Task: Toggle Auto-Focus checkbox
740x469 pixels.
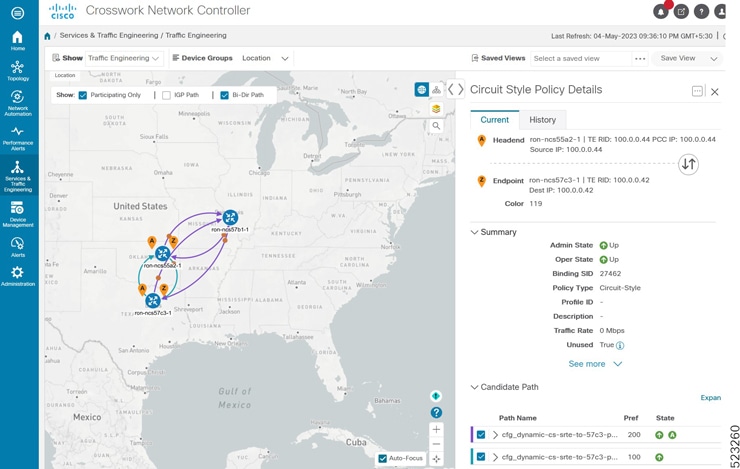Action: click(383, 458)
